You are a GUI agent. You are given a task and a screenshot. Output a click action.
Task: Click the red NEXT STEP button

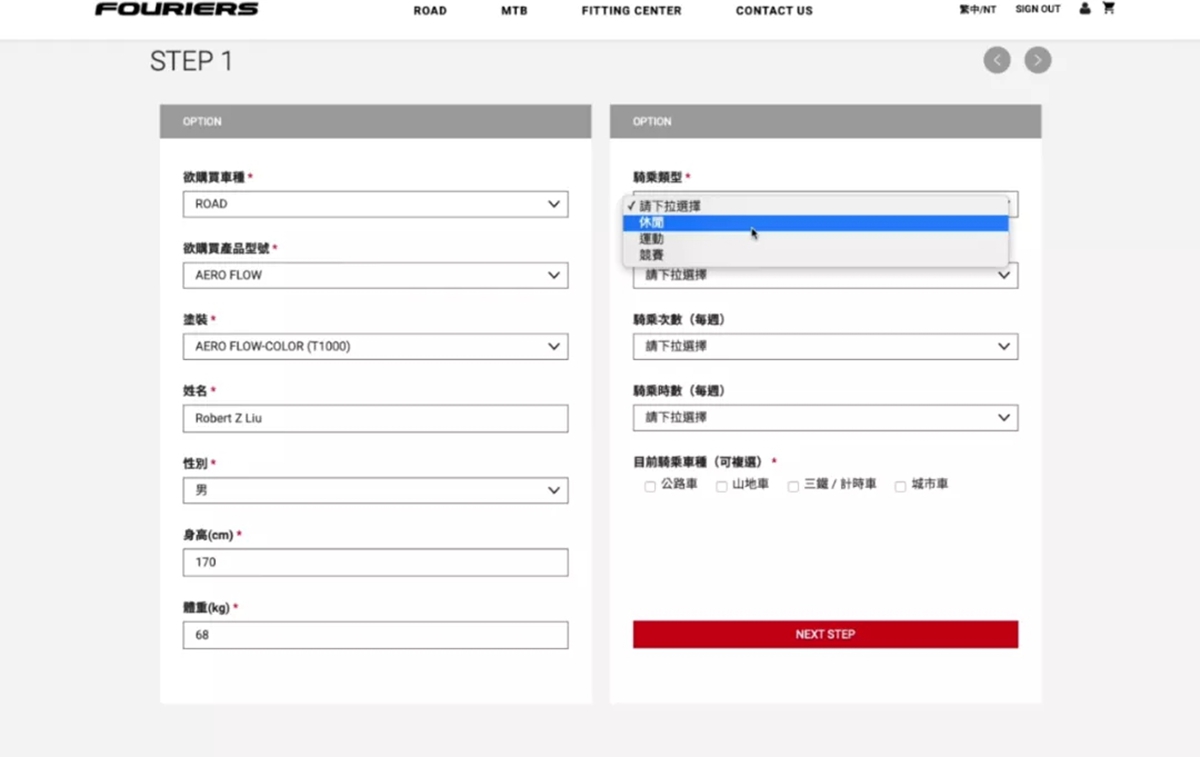pos(825,634)
